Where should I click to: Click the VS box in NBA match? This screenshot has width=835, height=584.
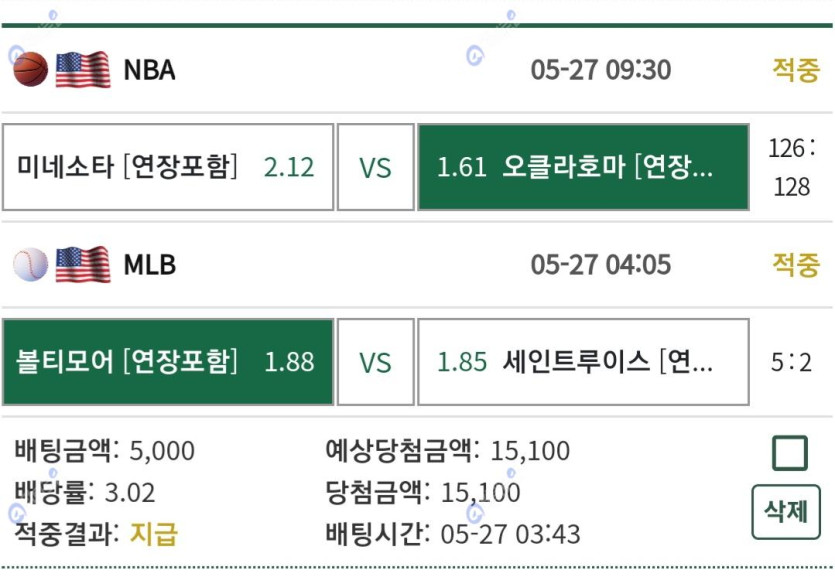point(375,167)
